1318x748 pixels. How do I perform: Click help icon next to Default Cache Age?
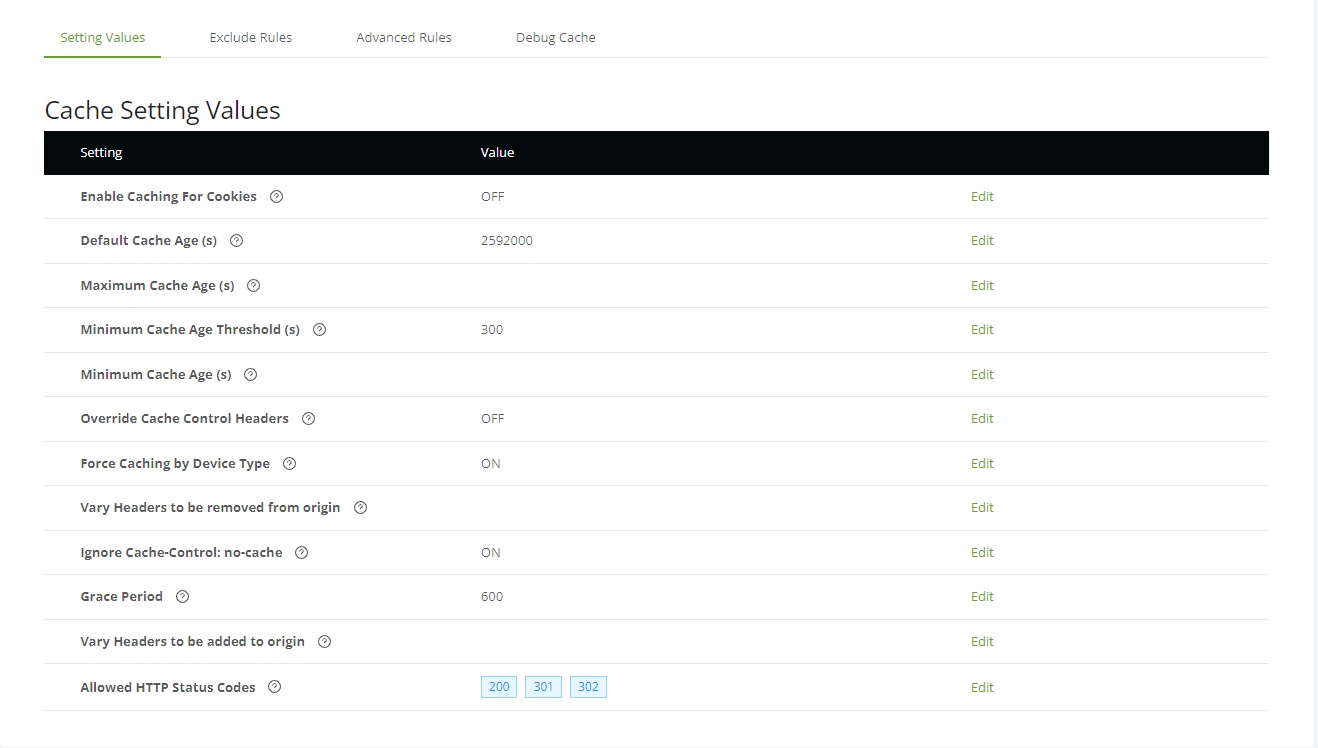coord(237,241)
